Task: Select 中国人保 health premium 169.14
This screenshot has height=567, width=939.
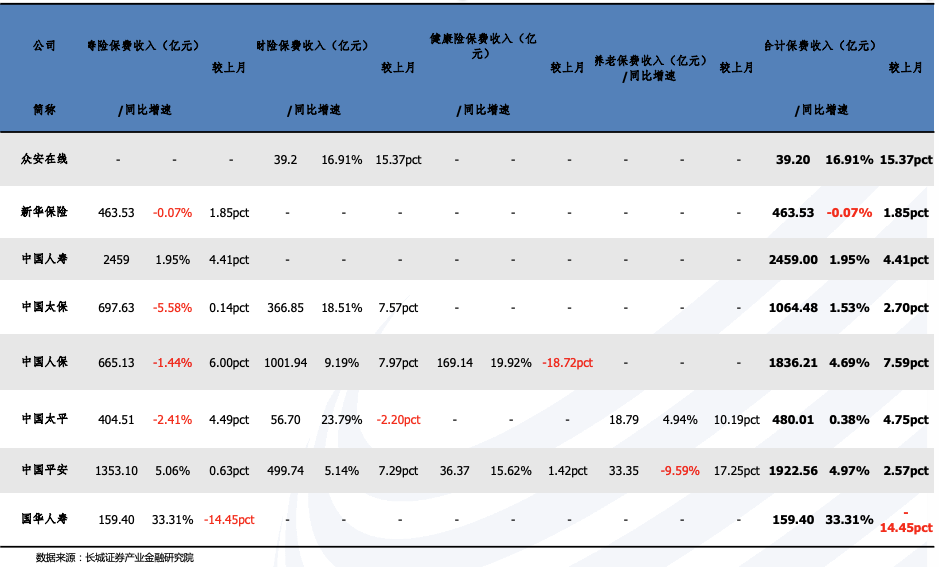Action: [x=455, y=363]
